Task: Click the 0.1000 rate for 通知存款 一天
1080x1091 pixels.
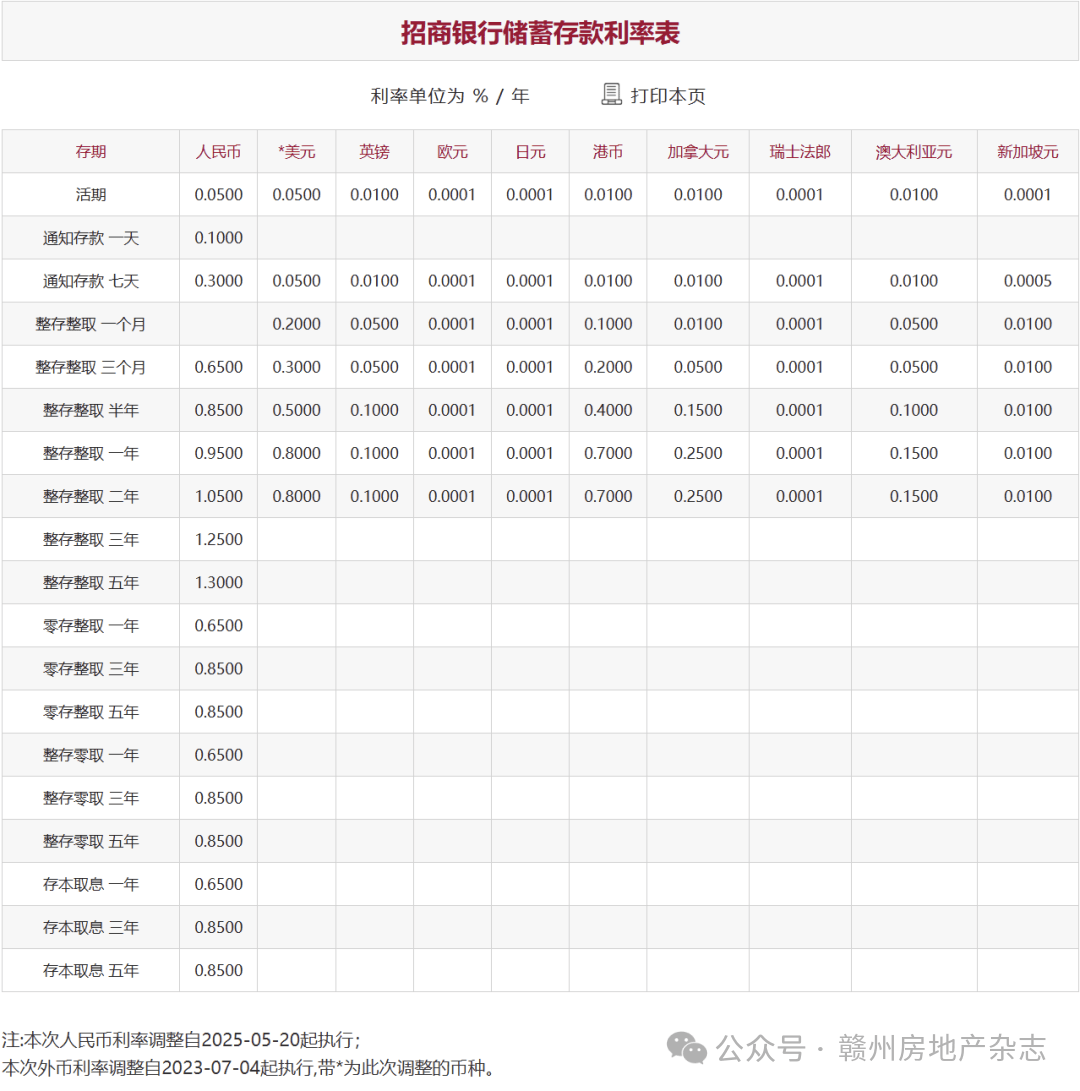Action: [x=219, y=238]
